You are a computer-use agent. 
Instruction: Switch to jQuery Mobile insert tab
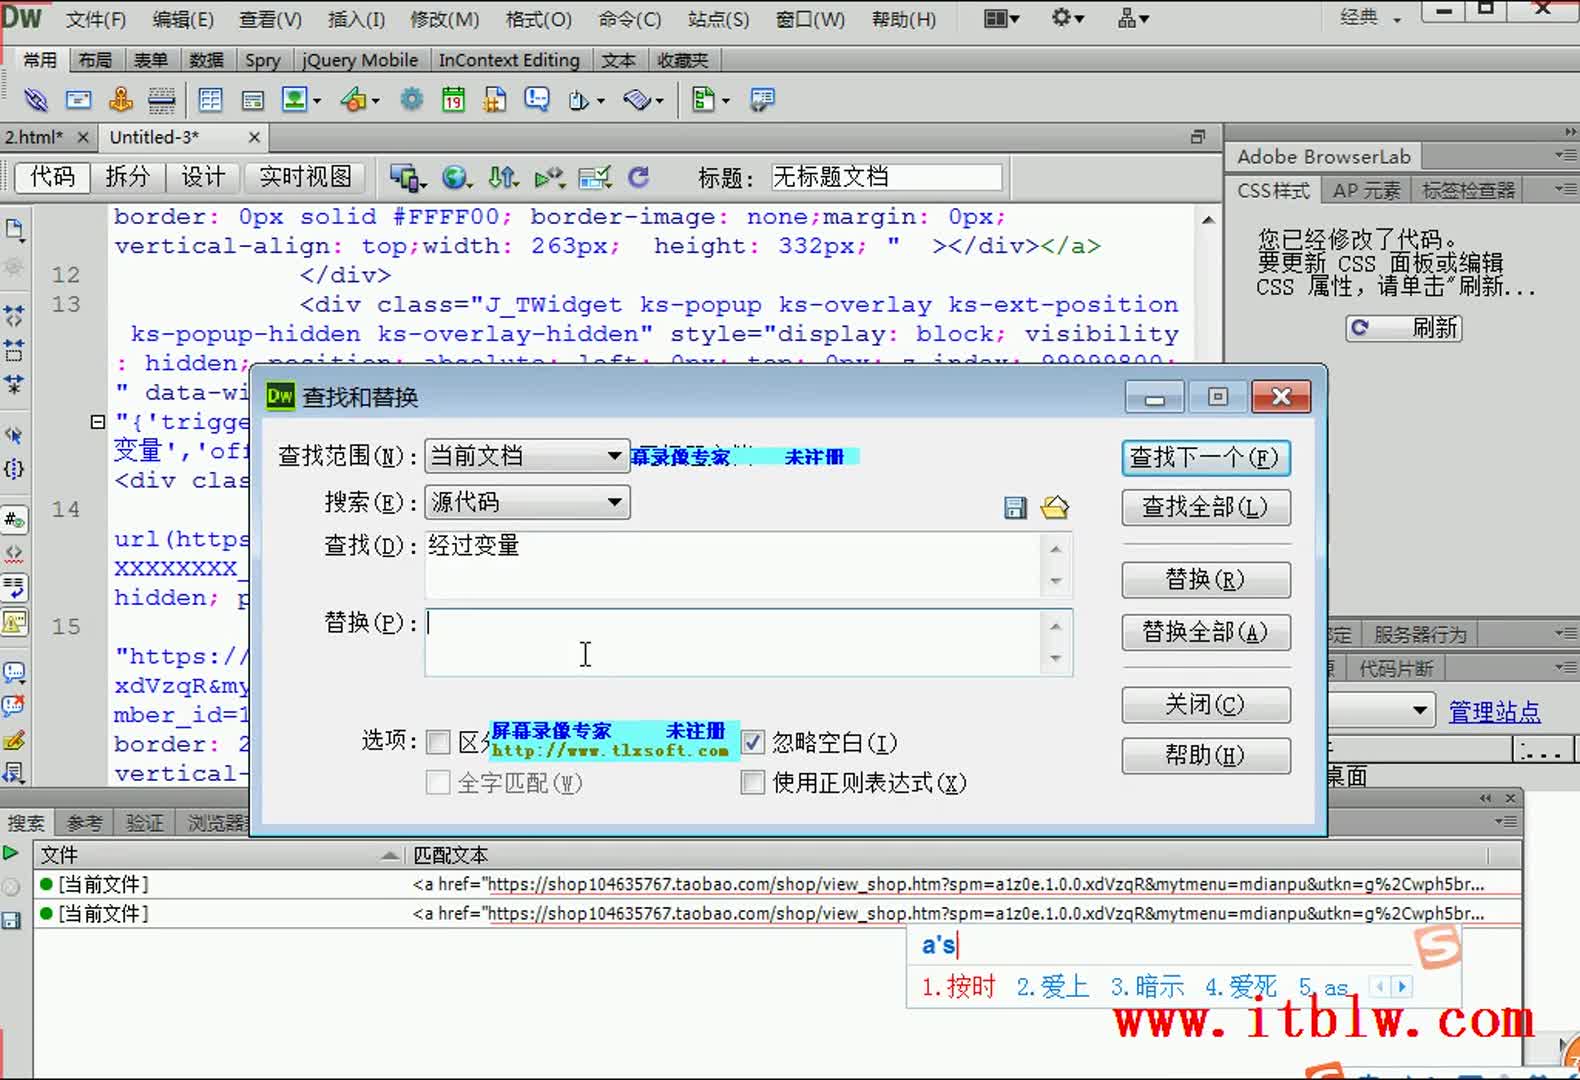coord(360,60)
